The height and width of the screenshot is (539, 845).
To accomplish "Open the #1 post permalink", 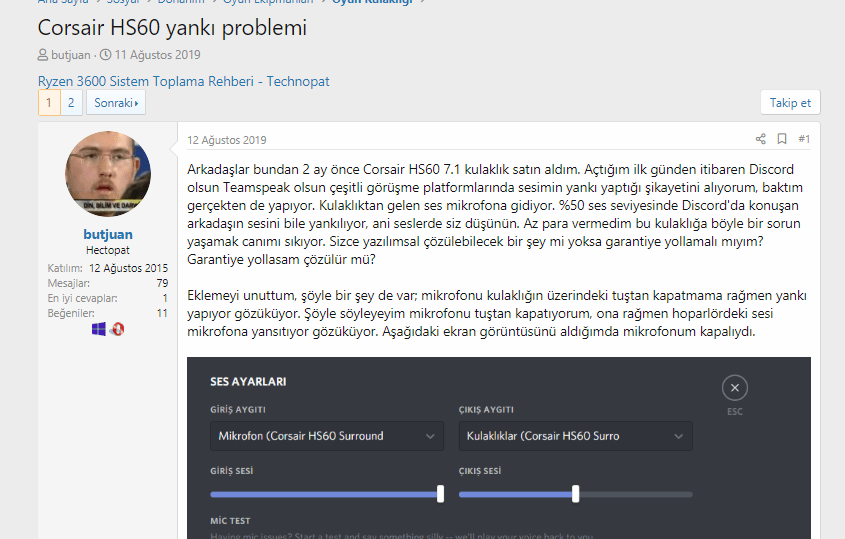I will [x=804, y=139].
